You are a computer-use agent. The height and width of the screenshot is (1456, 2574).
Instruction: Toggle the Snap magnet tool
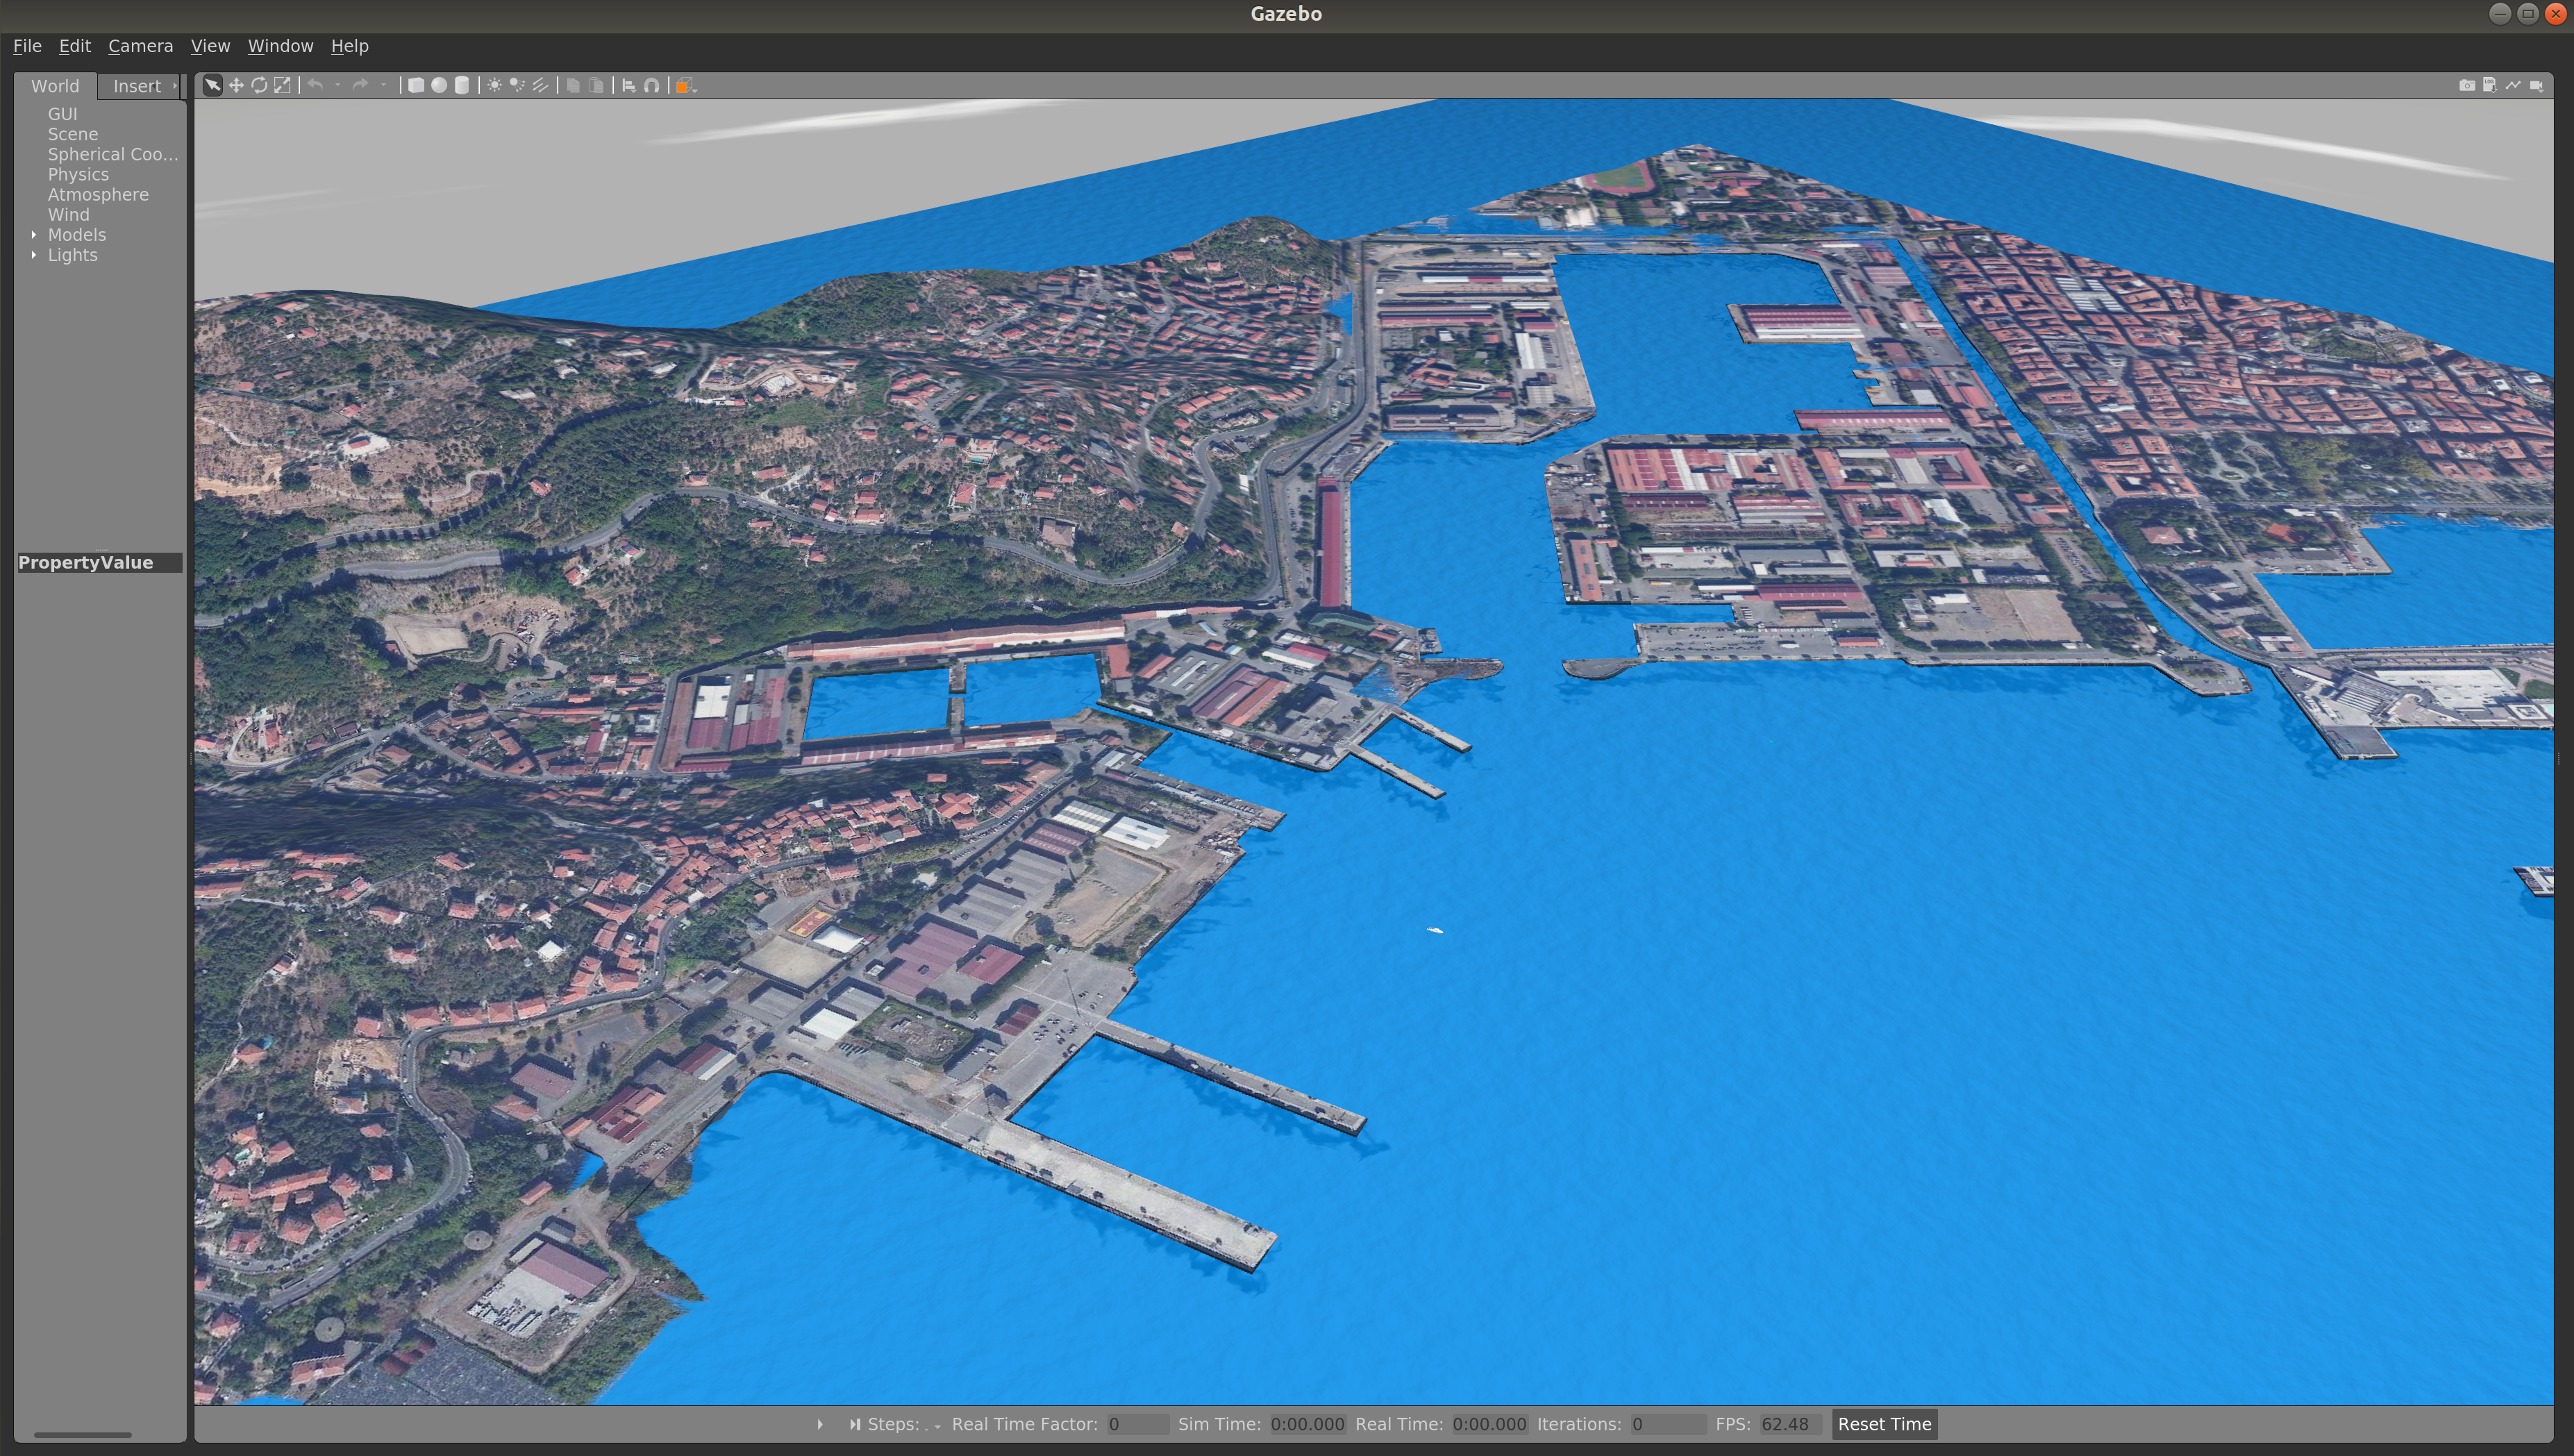pos(652,85)
